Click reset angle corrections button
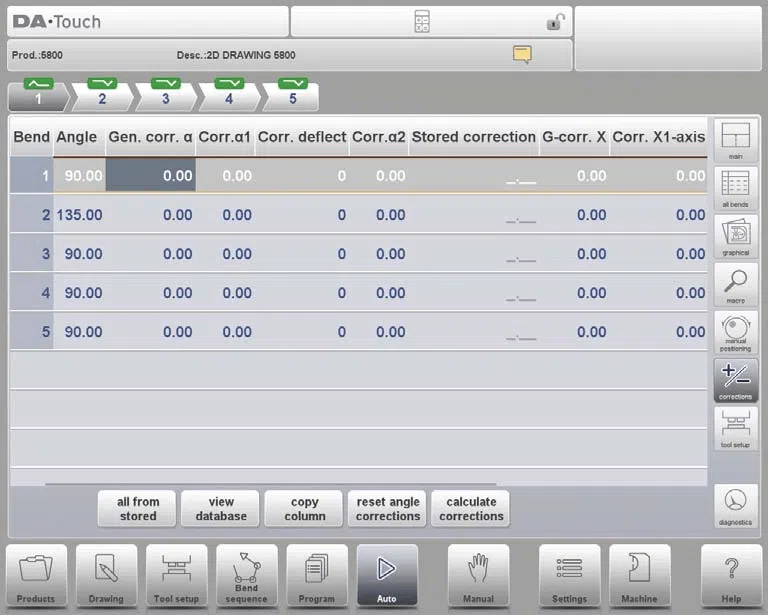 387,509
